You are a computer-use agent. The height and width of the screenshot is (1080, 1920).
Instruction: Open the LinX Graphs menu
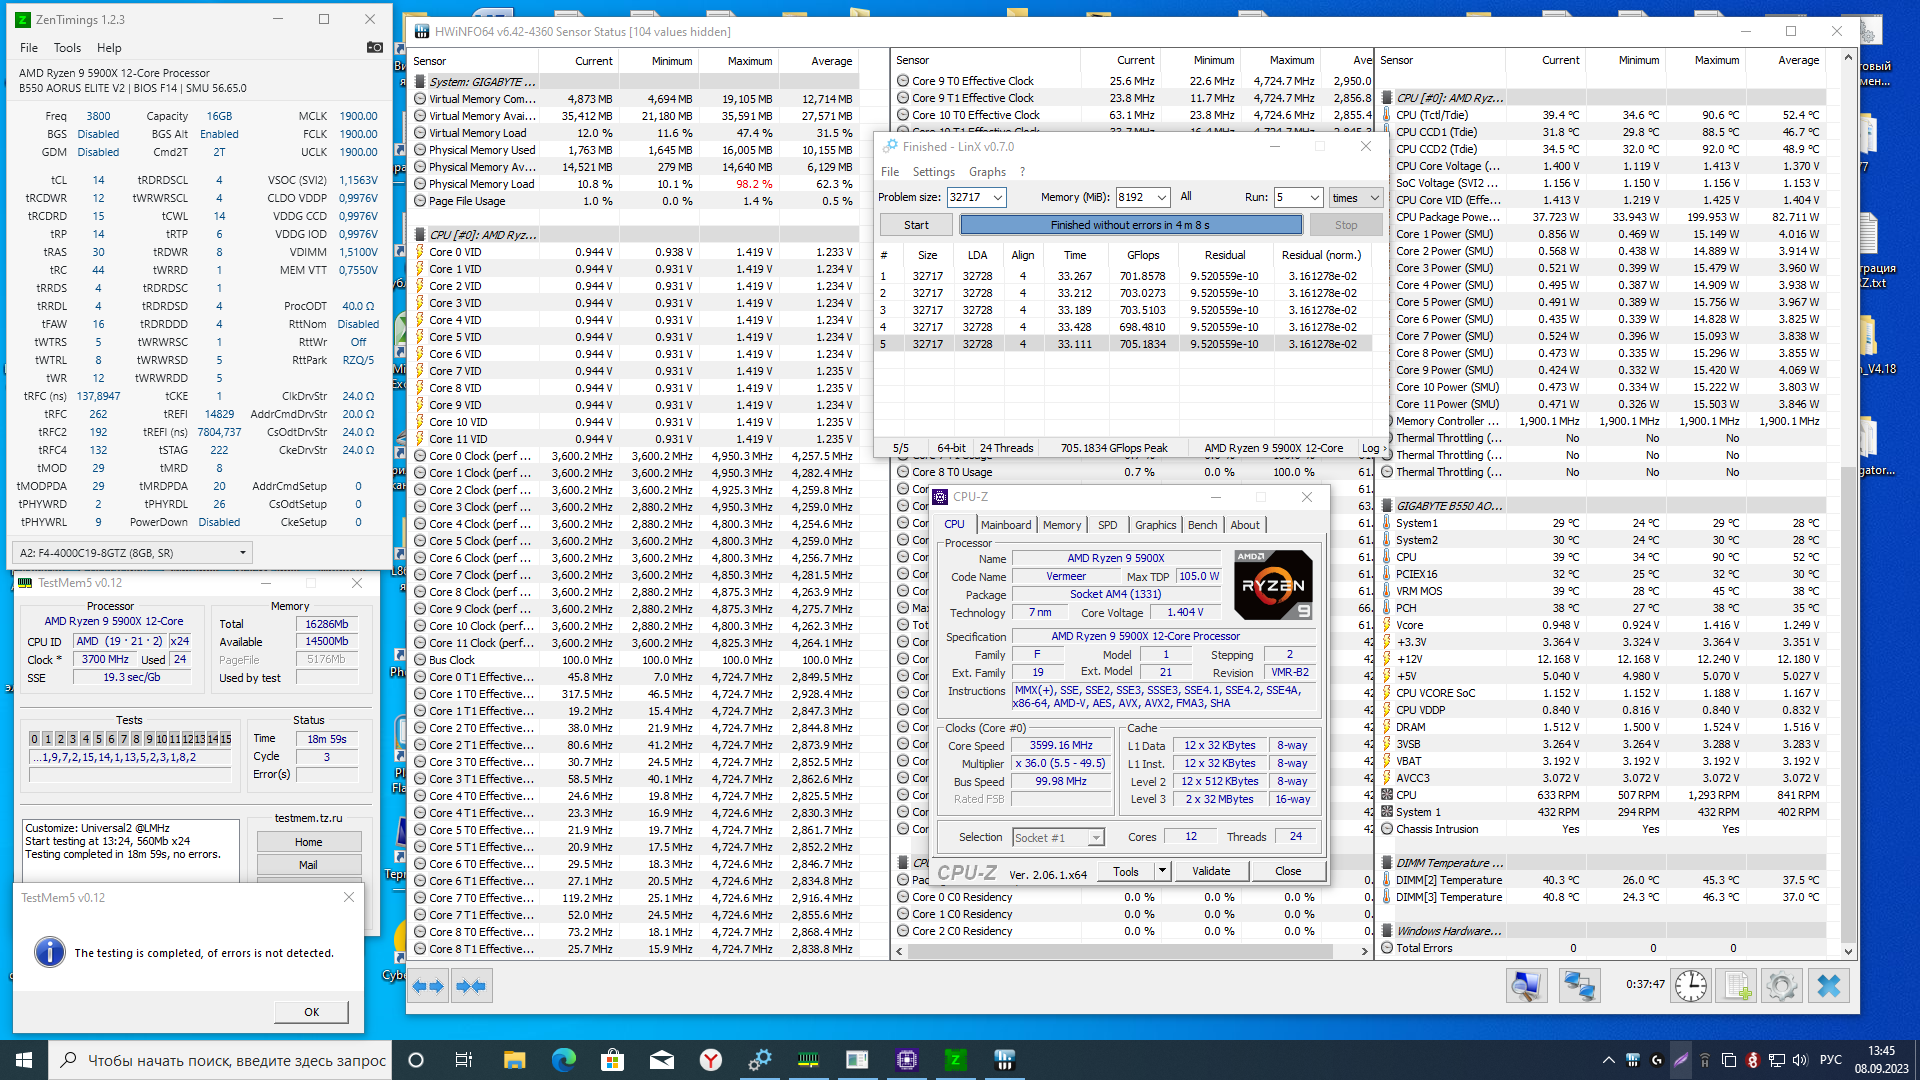(987, 172)
